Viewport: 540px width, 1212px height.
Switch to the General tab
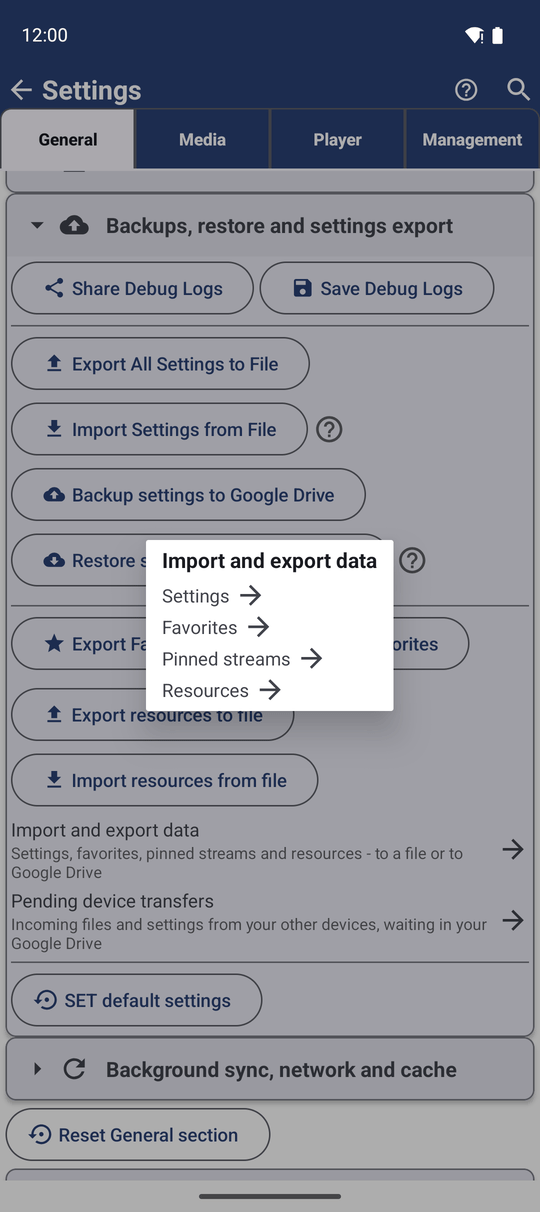tap(68, 140)
